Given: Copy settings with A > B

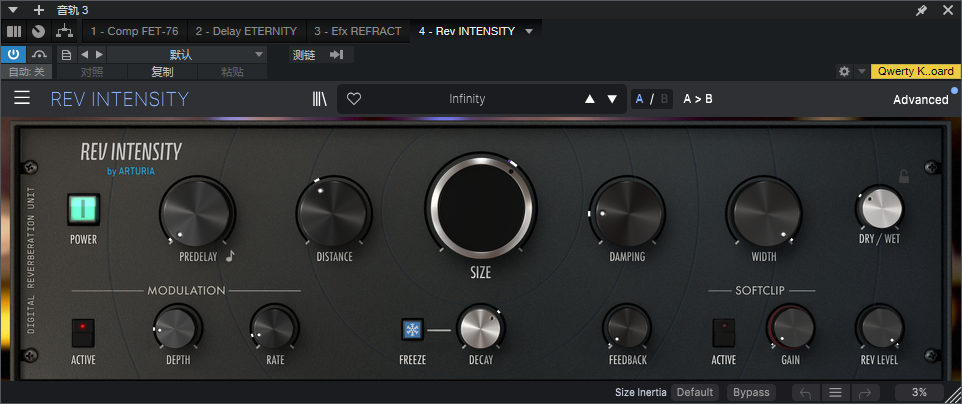Looking at the screenshot, I should pyautogui.click(x=698, y=99).
